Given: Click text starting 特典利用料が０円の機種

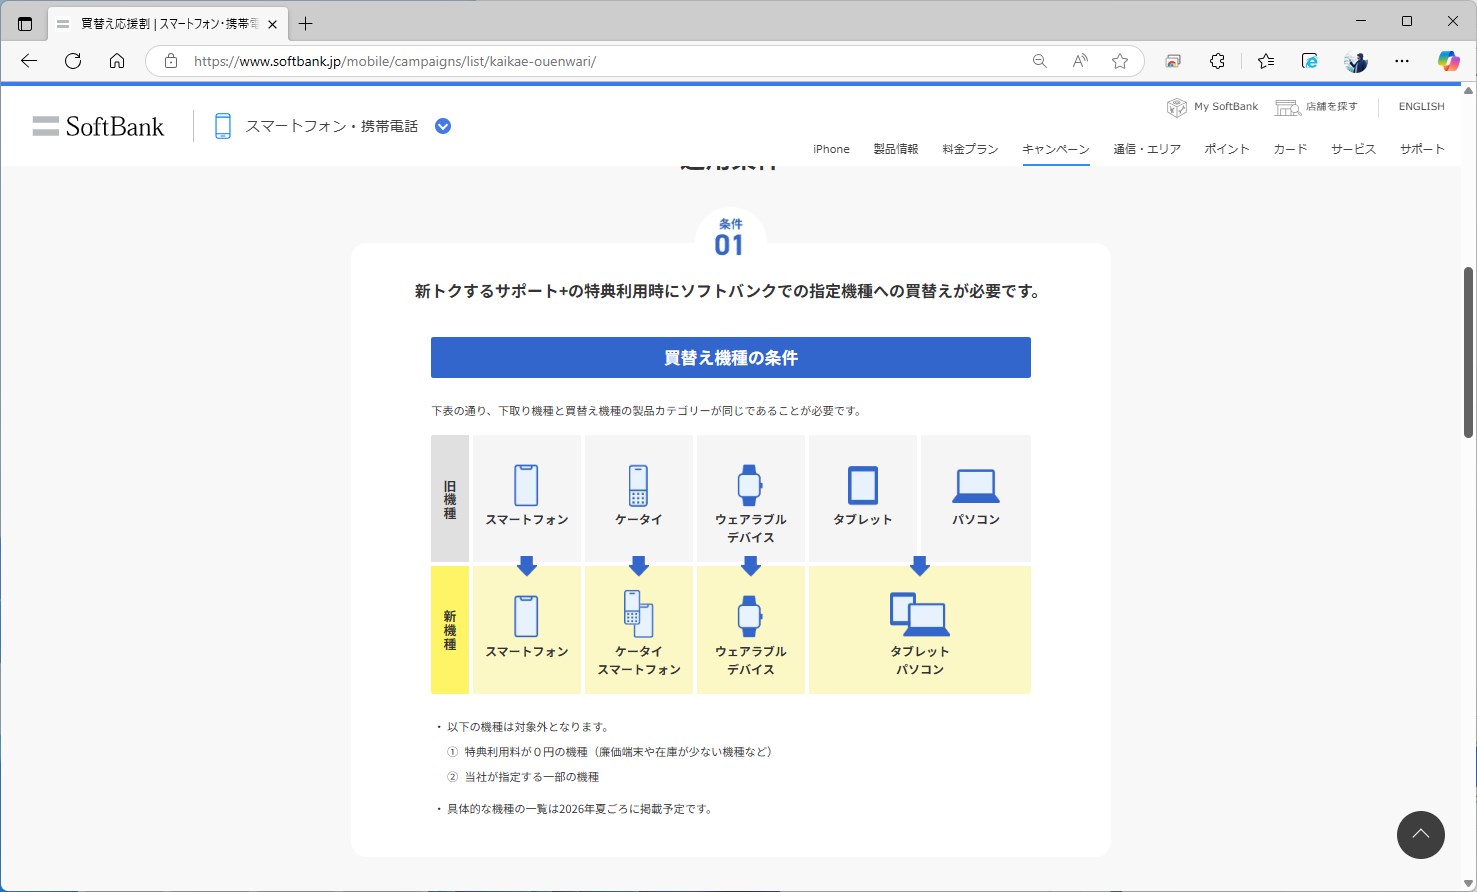Looking at the screenshot, I should pyautogui.click(x=620, y=752).
